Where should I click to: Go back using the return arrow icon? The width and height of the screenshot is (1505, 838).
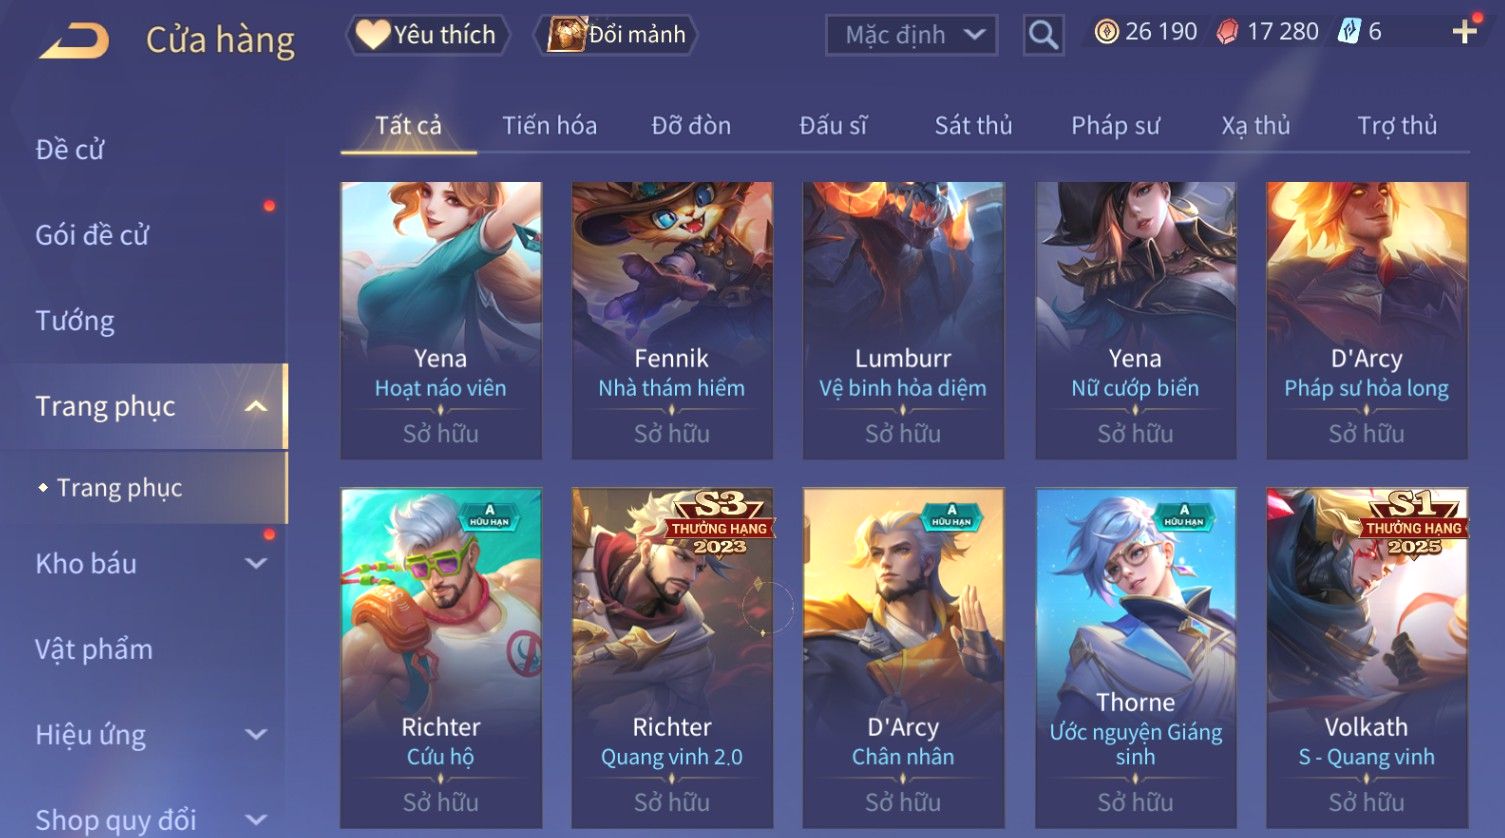[74, 41]
